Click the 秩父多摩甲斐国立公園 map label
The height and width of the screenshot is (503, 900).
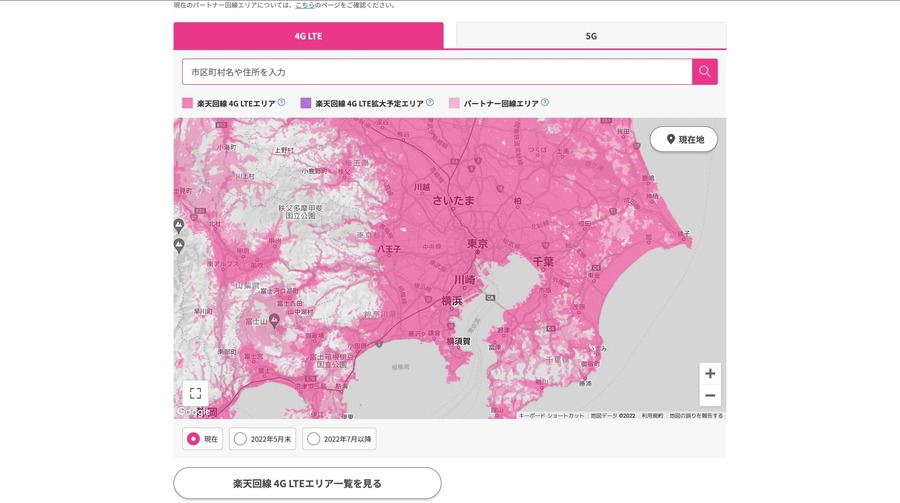[300, 212]
